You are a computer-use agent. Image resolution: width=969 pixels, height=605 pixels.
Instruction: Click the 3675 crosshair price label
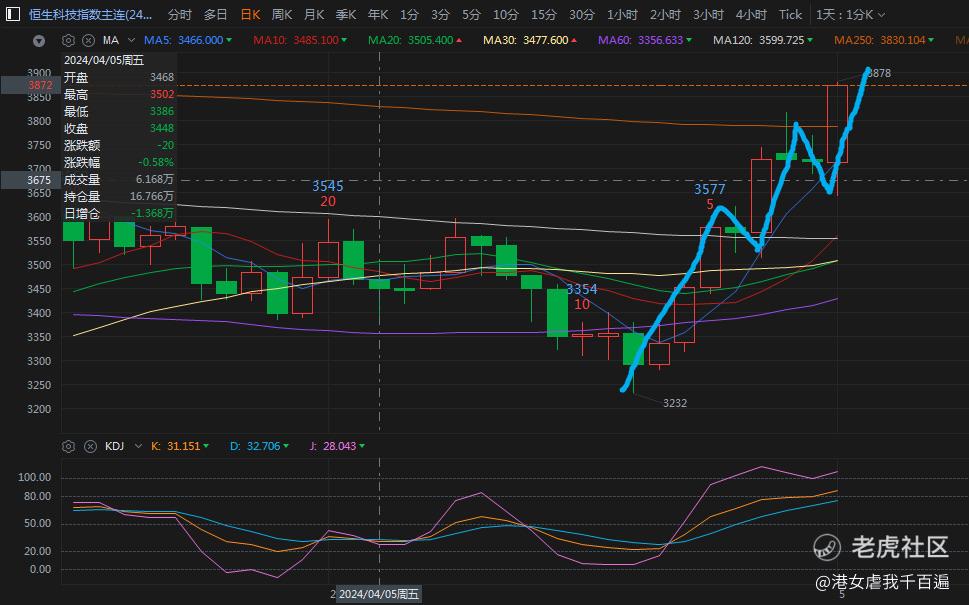coord(31,180)
